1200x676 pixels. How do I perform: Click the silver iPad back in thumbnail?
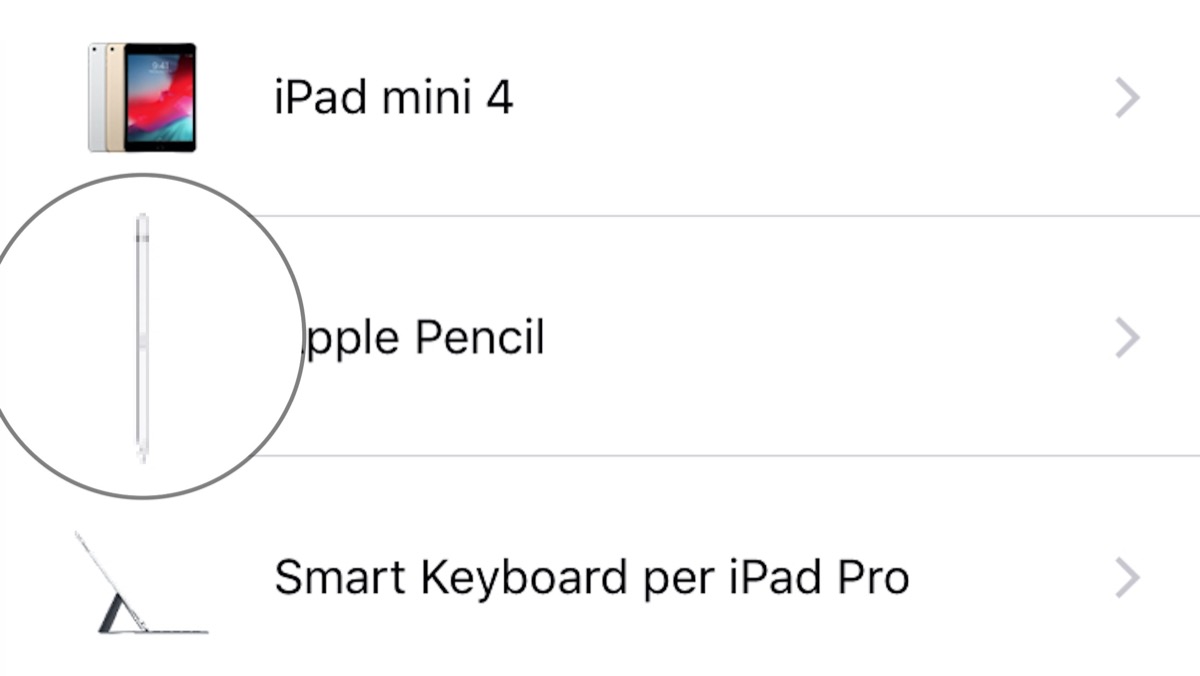(95, 98)
